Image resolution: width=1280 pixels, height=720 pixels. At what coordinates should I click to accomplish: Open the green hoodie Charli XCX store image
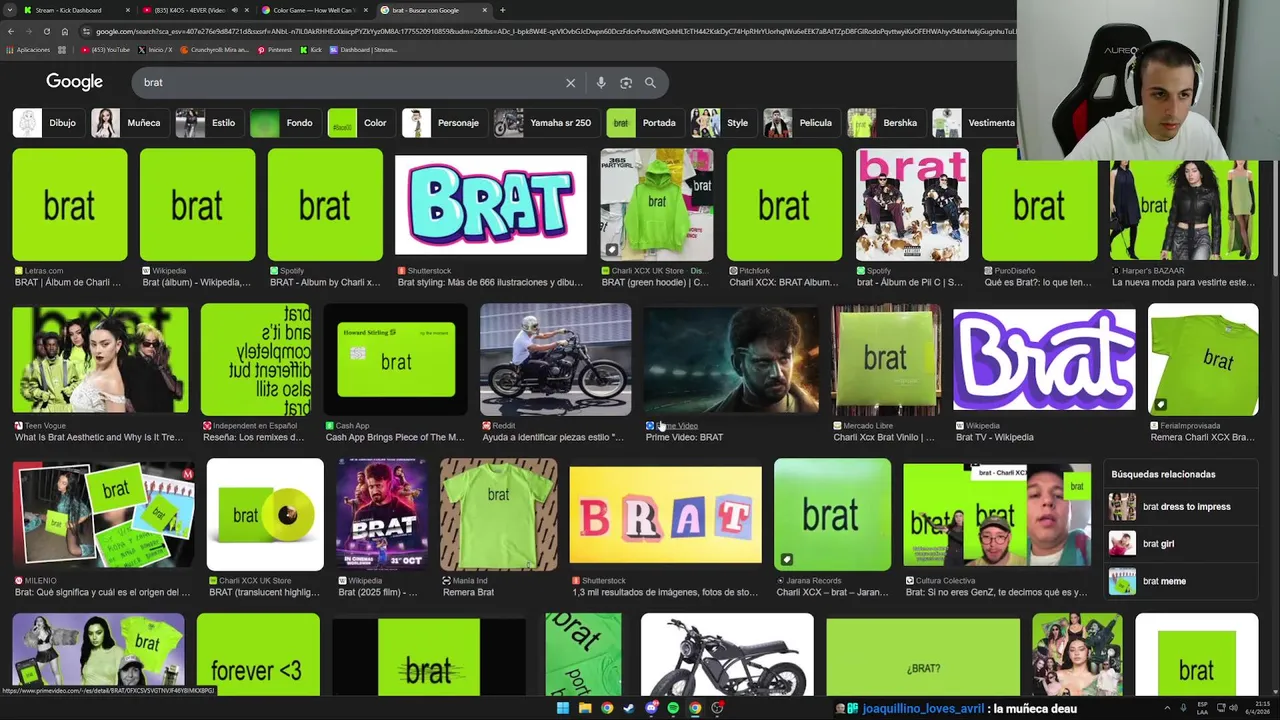[x=657, y=205]
